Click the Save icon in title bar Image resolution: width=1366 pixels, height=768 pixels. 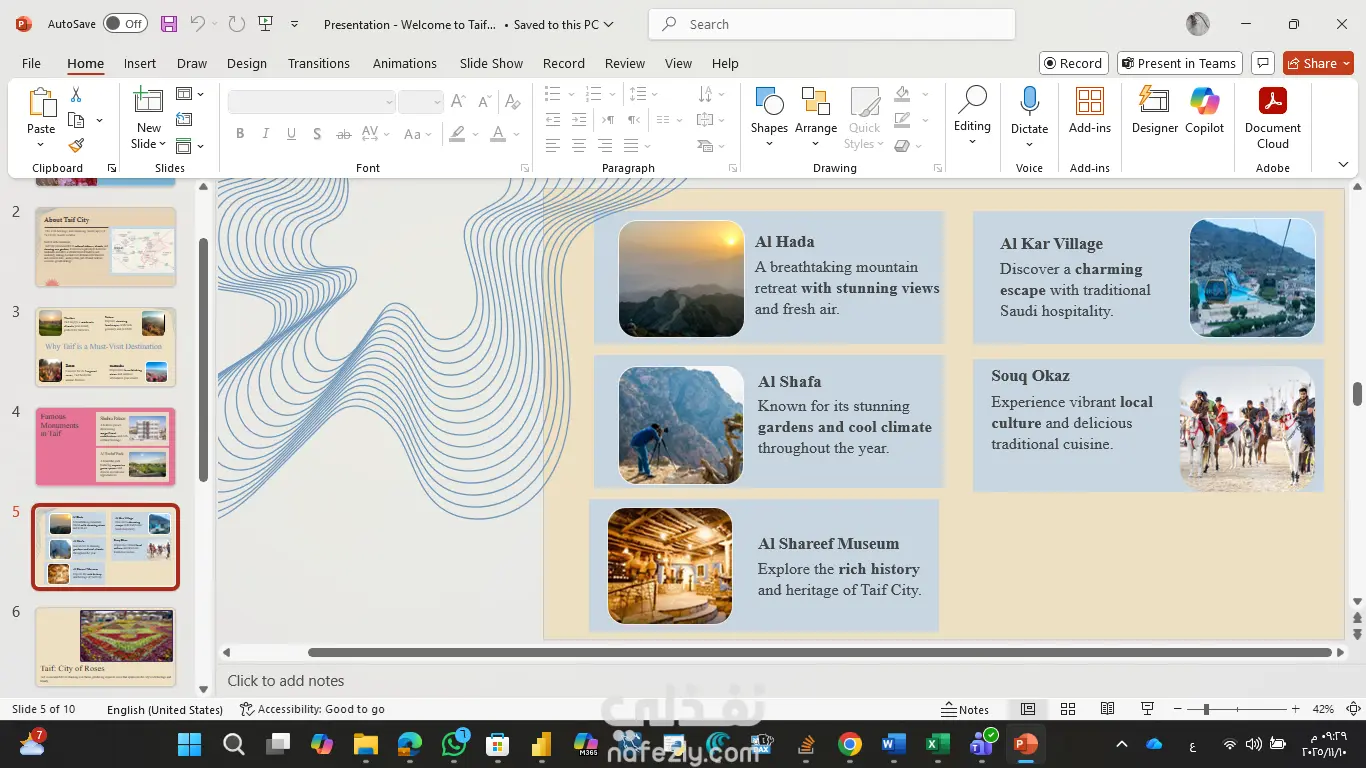[x=169, y=24]
